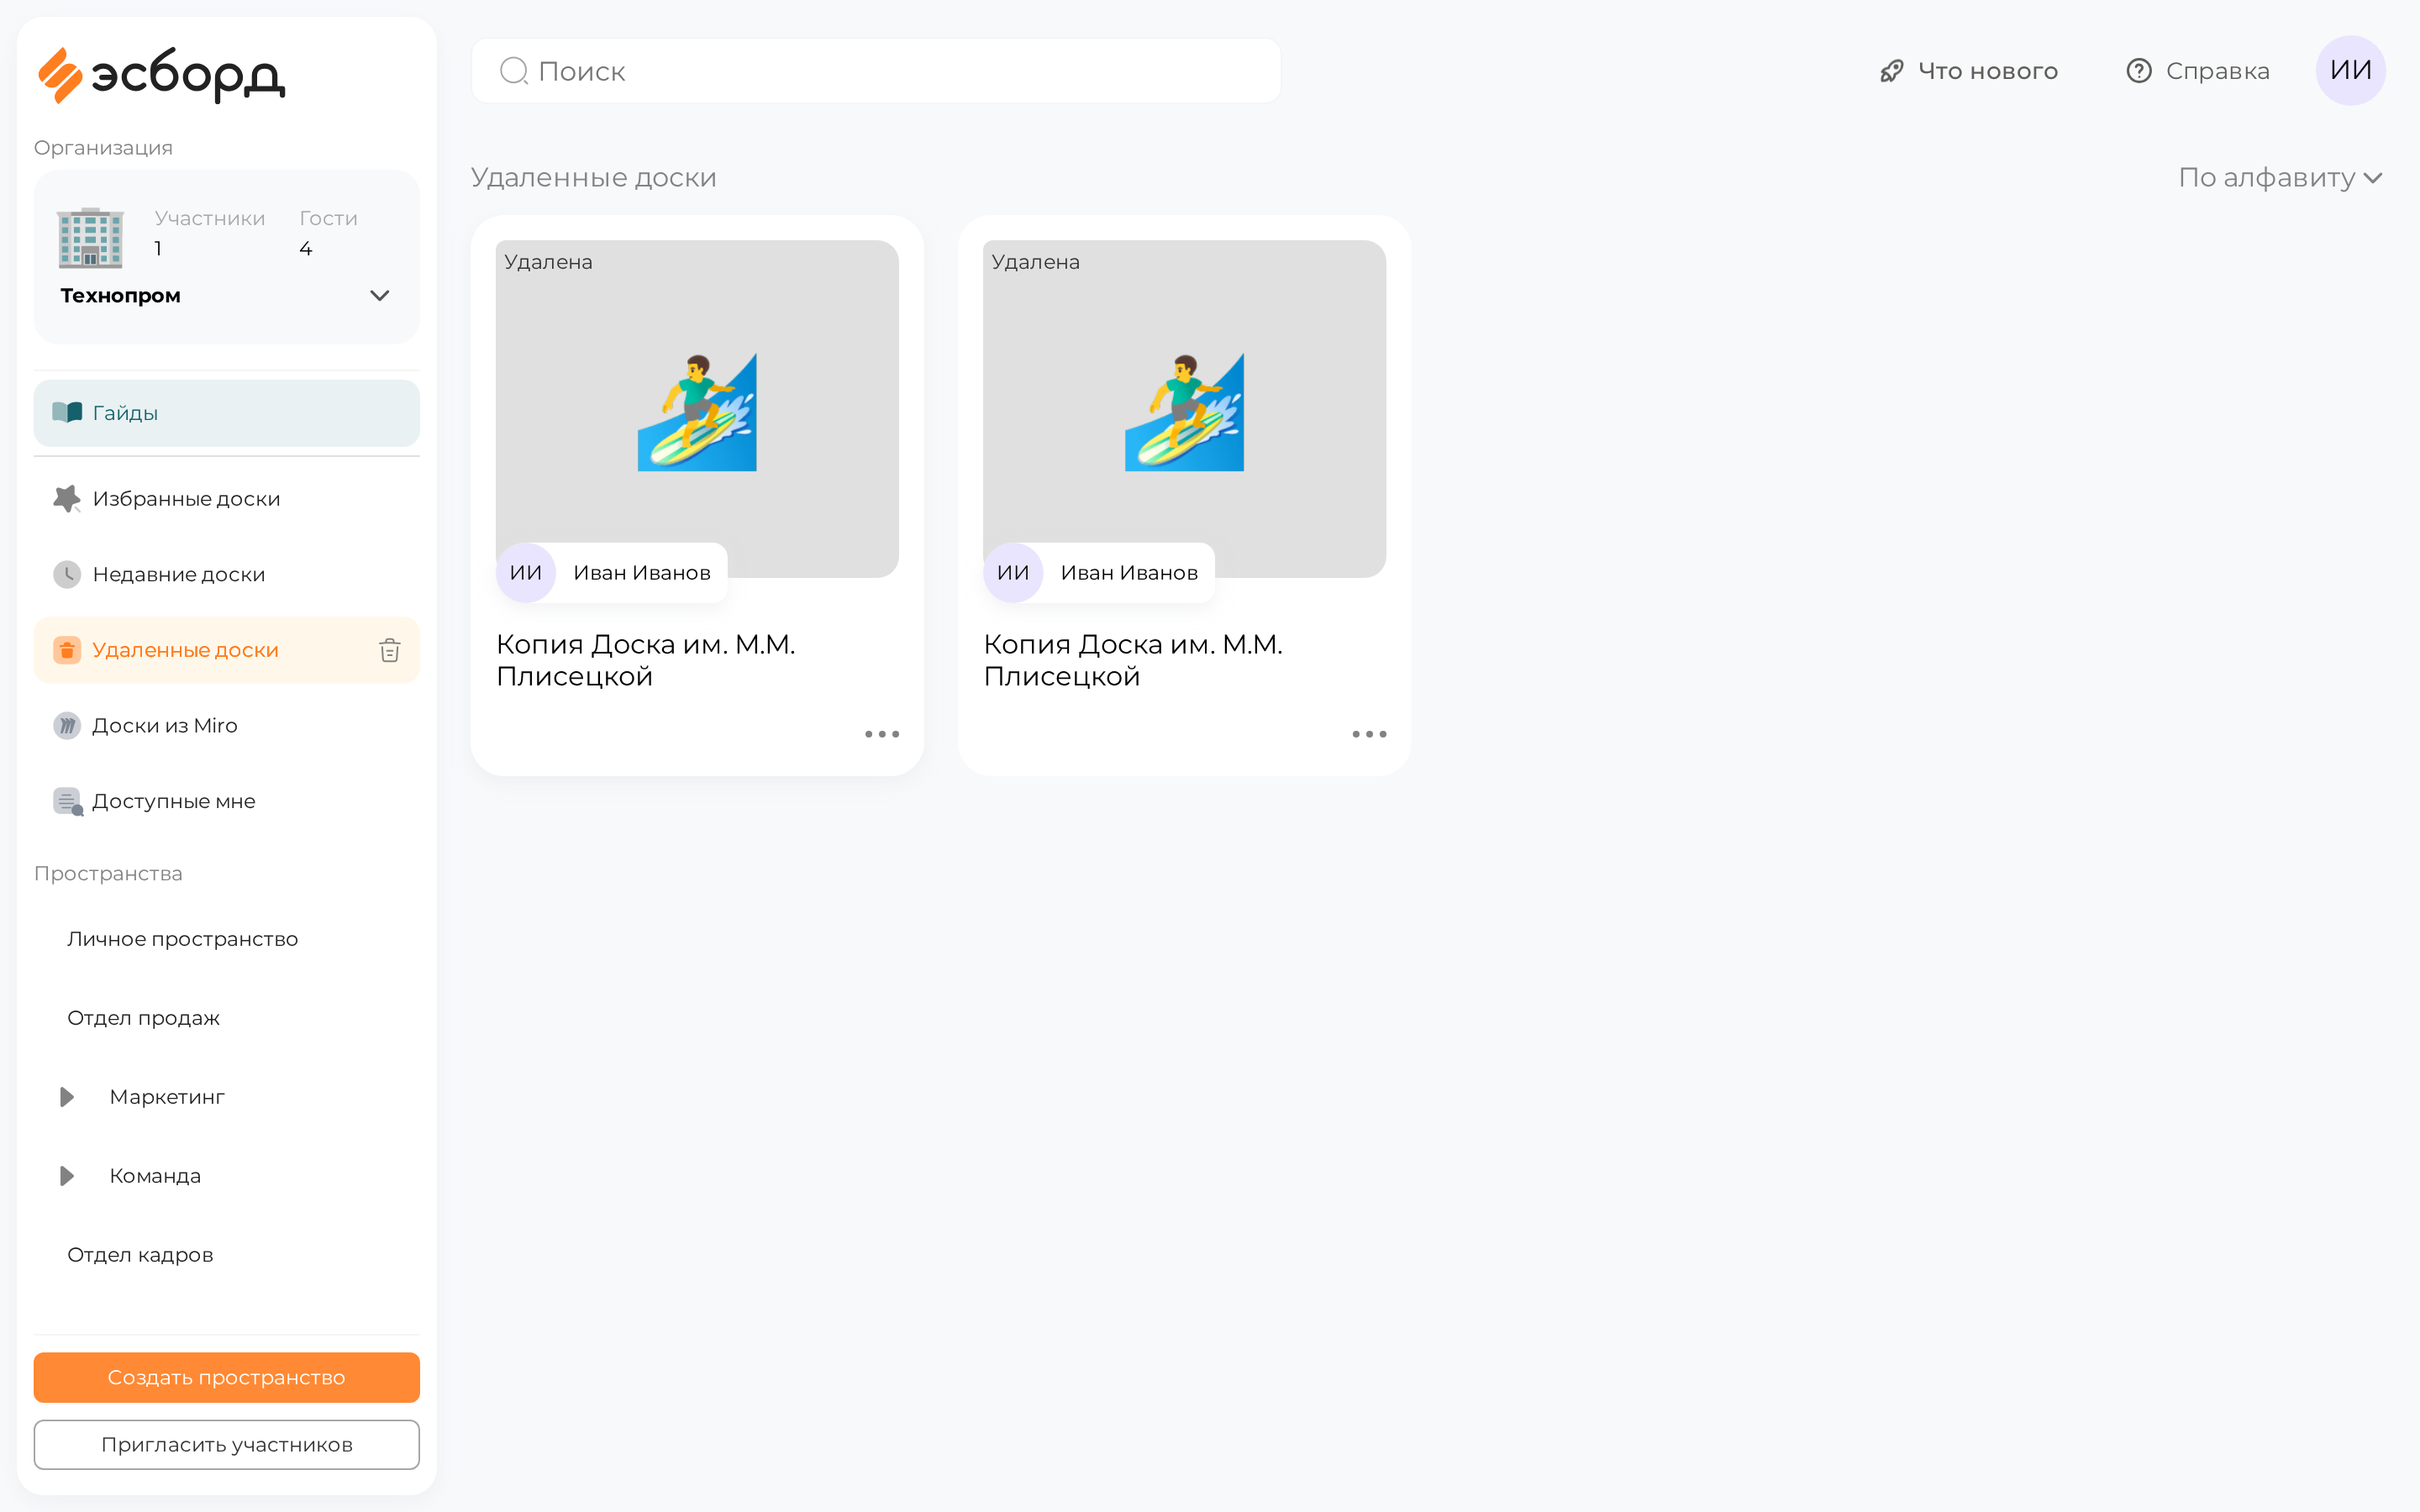Image resolution: width=2420 pixels, height=1512 pixels.
Task: Click the Miro icon in sidebar
Action: tap(67, 725)
